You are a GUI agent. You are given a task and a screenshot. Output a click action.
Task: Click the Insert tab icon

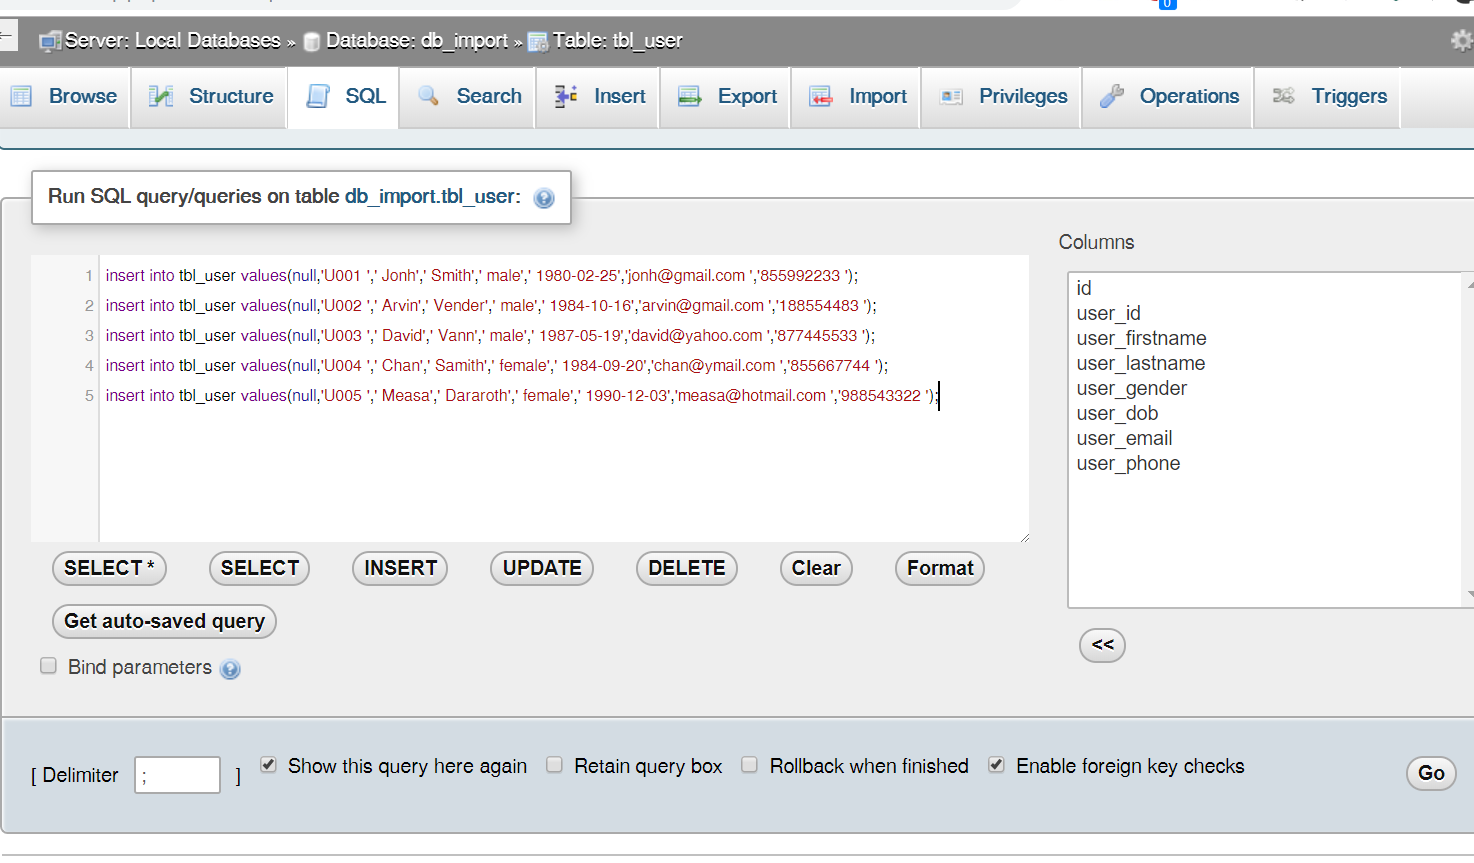coord(566,96)
